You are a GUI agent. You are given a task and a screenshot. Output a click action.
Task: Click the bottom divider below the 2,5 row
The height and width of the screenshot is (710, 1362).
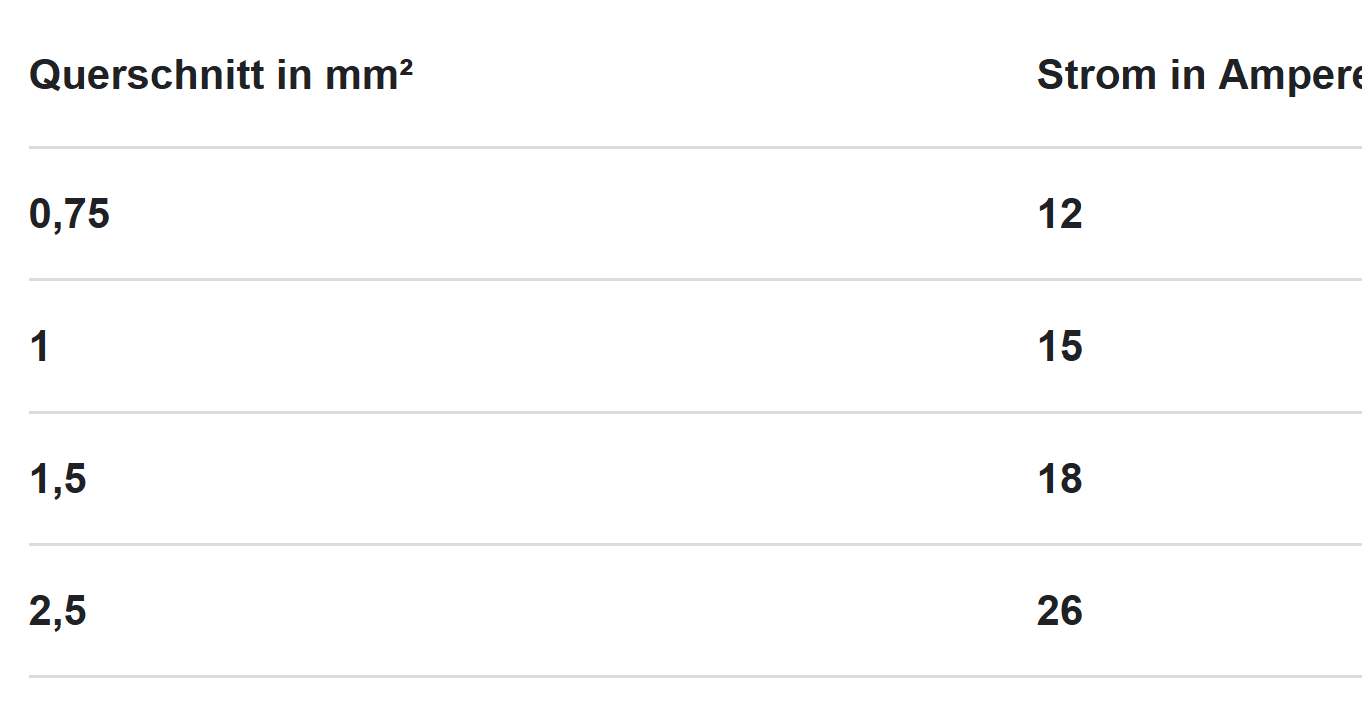point(695,676)
